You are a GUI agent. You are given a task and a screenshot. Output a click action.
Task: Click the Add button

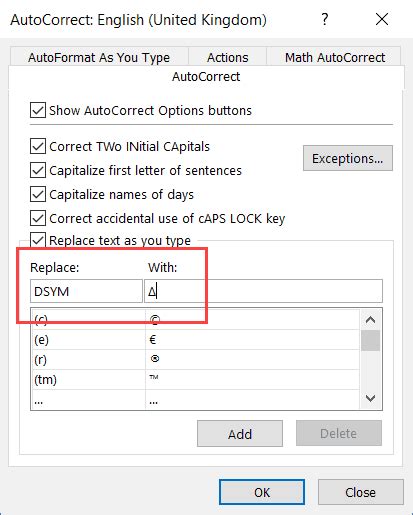click(240, 434)
